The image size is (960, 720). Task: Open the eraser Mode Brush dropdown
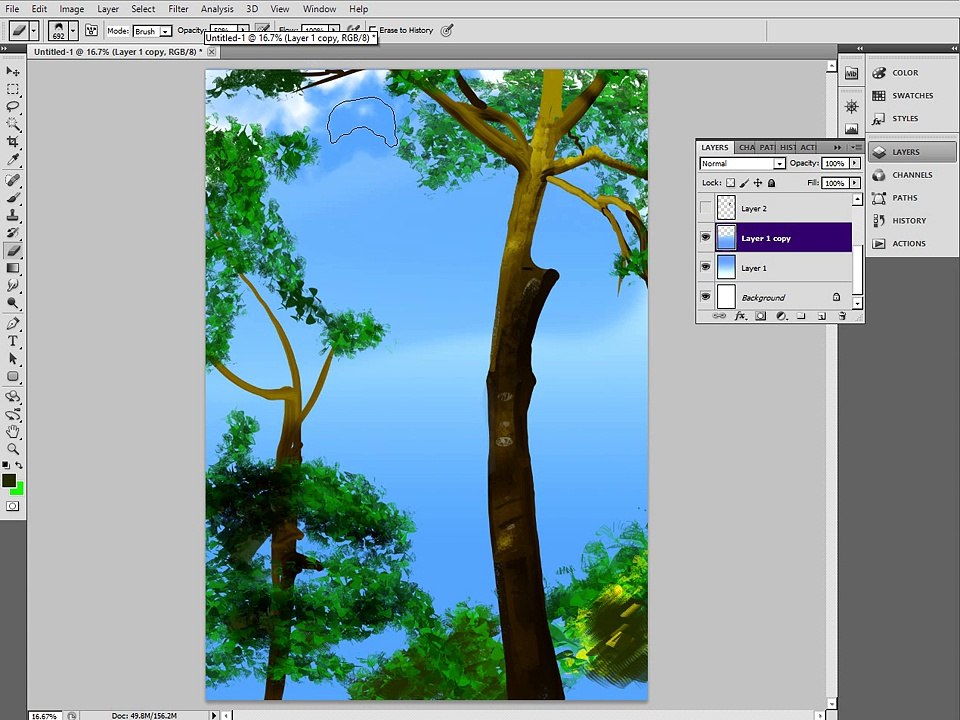pos(152,31)
